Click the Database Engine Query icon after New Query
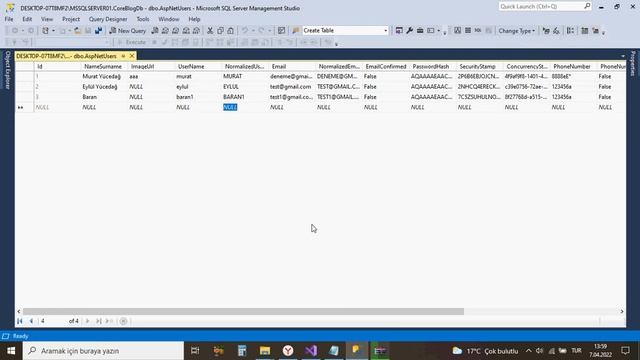This screenshot has width=640, height=360. [155, 31]
